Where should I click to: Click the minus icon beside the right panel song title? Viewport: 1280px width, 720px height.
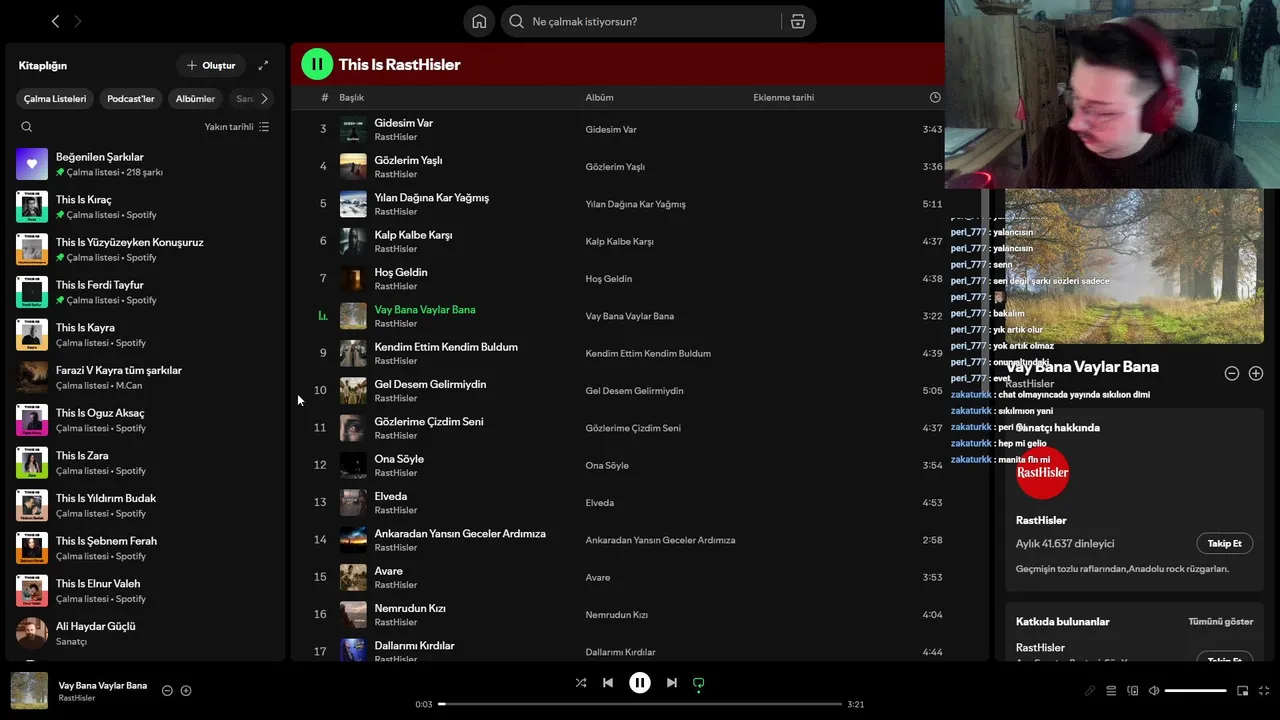coord(1232,373)
